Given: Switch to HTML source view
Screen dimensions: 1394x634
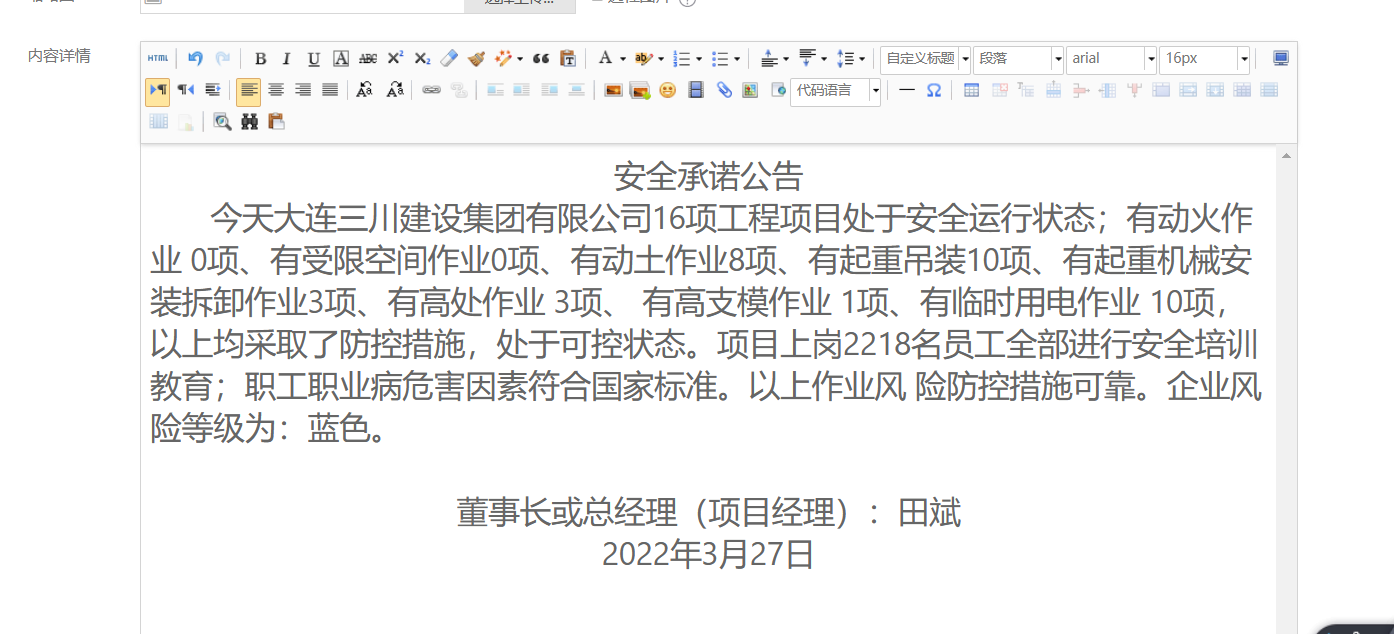Looking at the screenshot, I should point(158,59).
